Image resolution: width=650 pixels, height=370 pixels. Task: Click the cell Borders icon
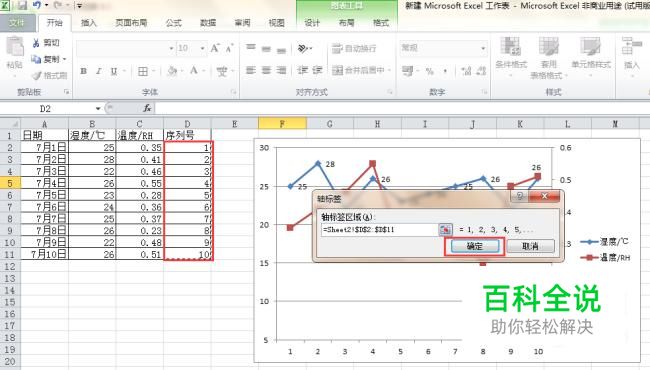pos(143,71)
